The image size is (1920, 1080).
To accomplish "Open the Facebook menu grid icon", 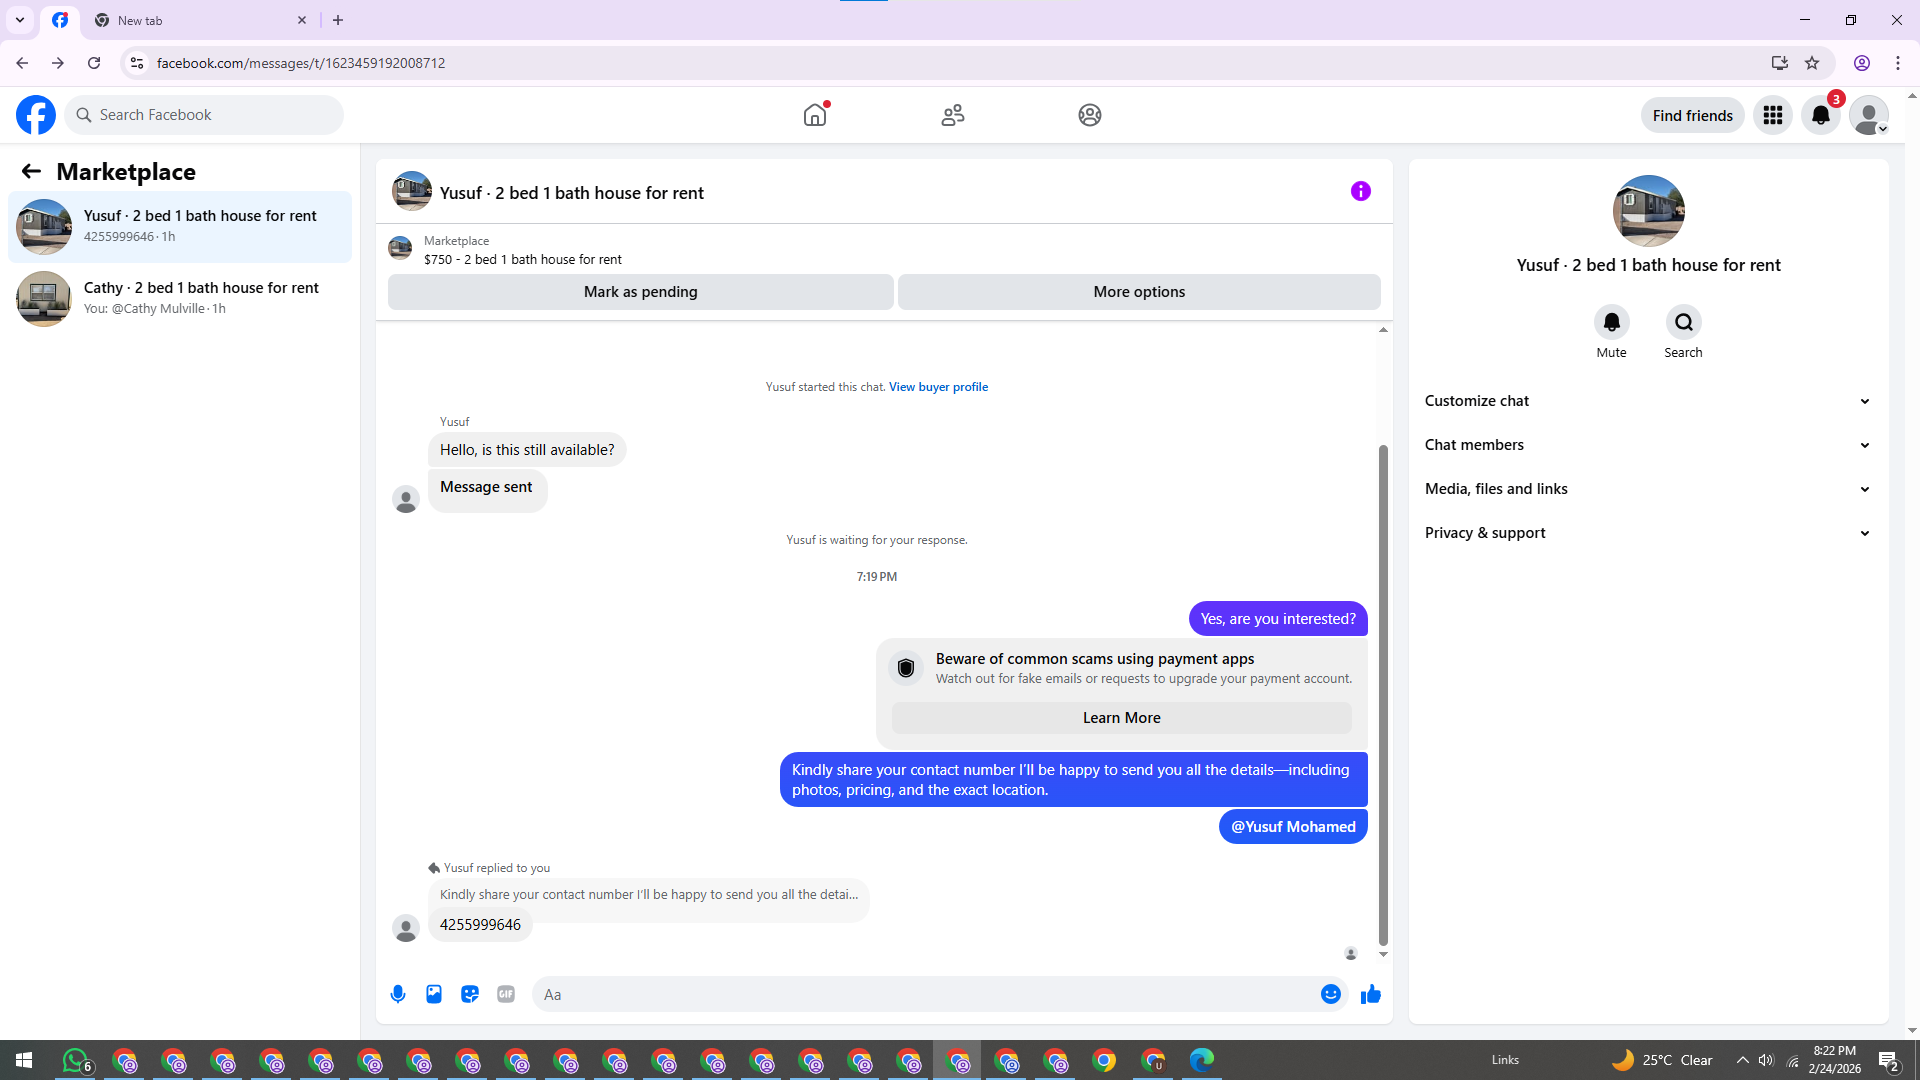I will [x=1773, y=115].
